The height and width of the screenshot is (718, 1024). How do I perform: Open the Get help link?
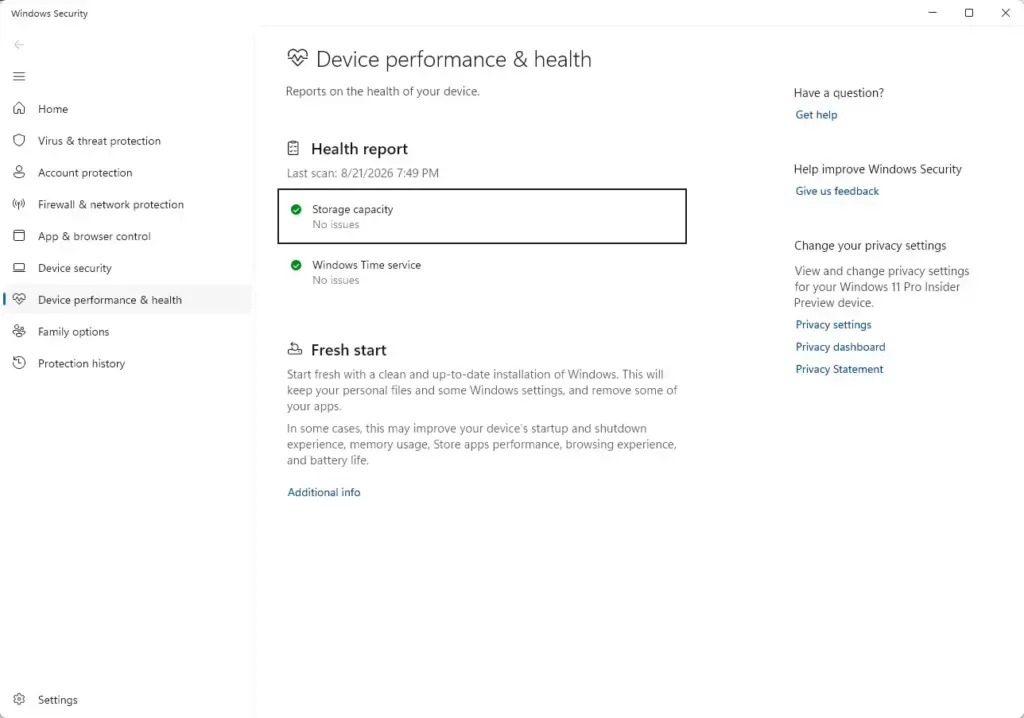tap(816, 114)
